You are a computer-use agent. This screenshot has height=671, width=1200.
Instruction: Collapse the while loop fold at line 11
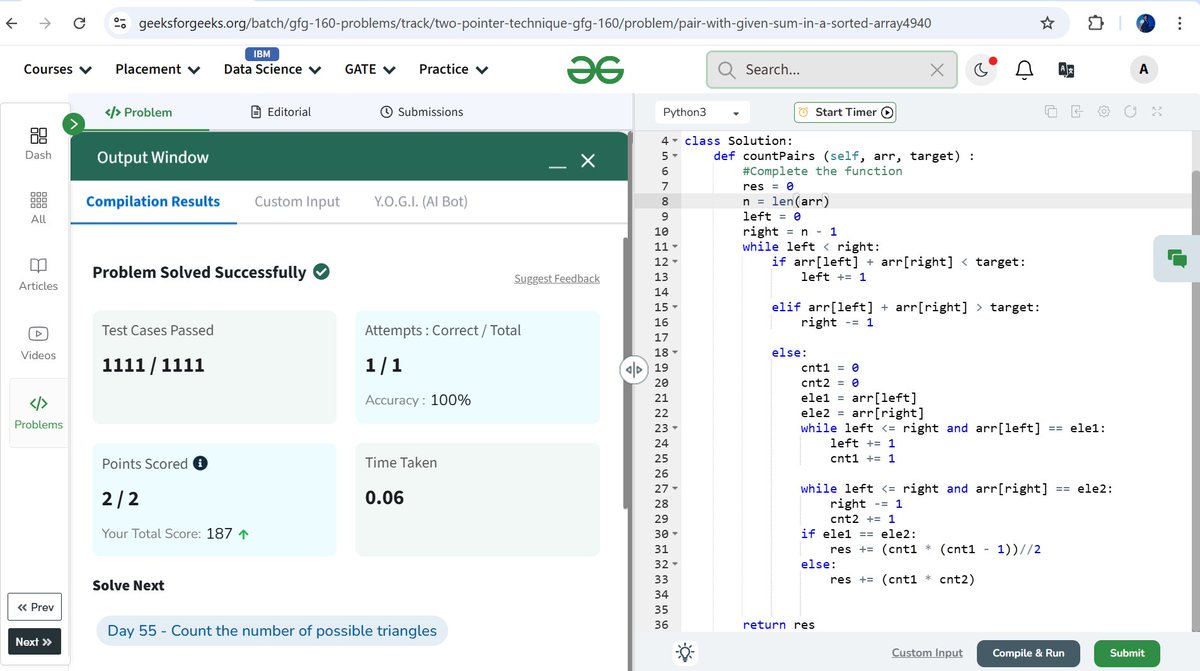pyautogui.click(x=675, y=247)
